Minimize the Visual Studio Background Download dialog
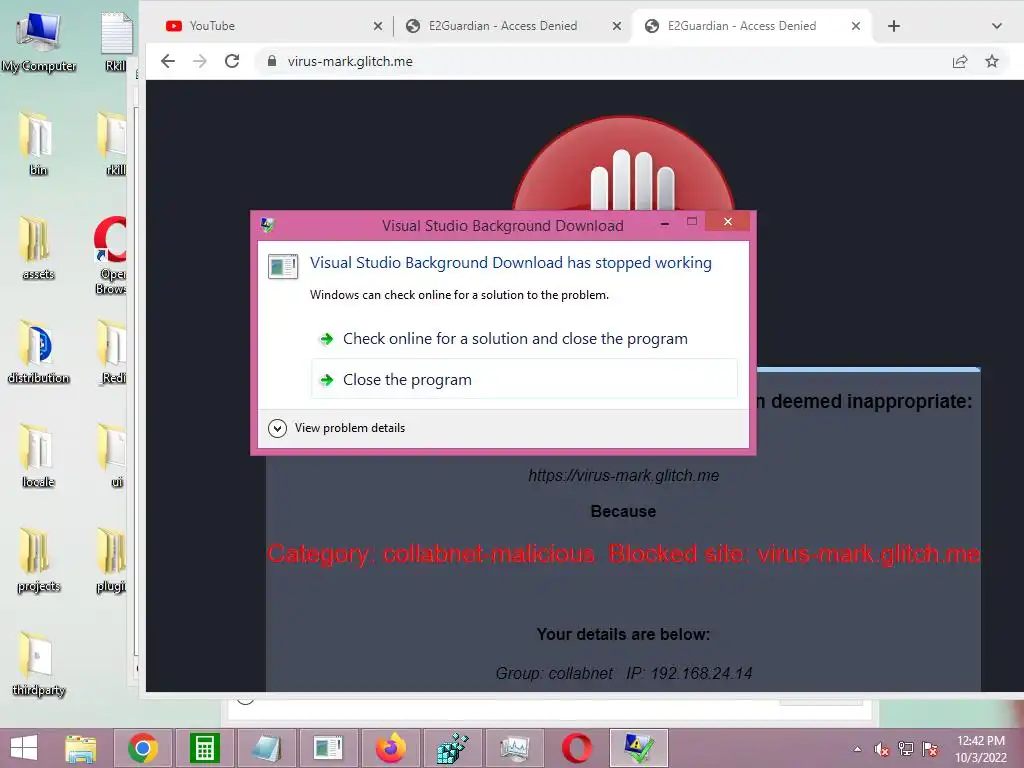Screen dimensions: 1024x768 tap(665, 223)
